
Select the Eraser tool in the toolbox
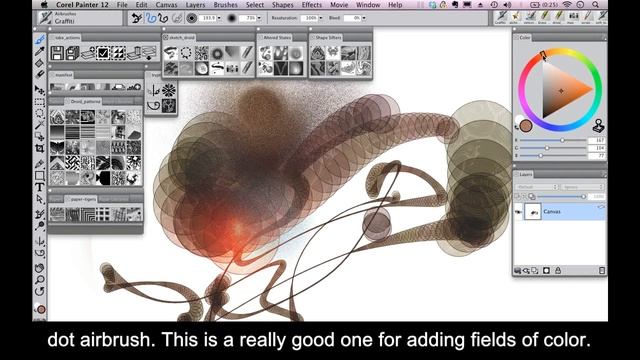point(40,74)
